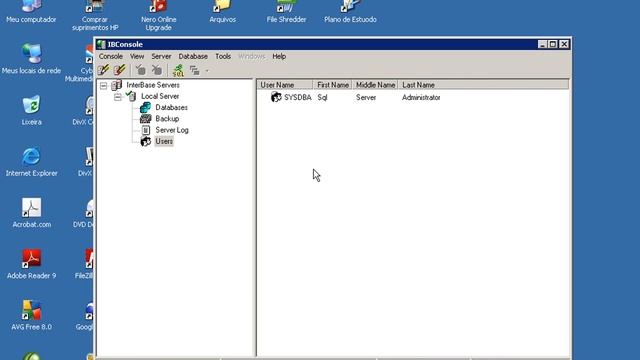Sort by User Name column header
Viewport: 640px width, 360px height.
click(285, 85)
